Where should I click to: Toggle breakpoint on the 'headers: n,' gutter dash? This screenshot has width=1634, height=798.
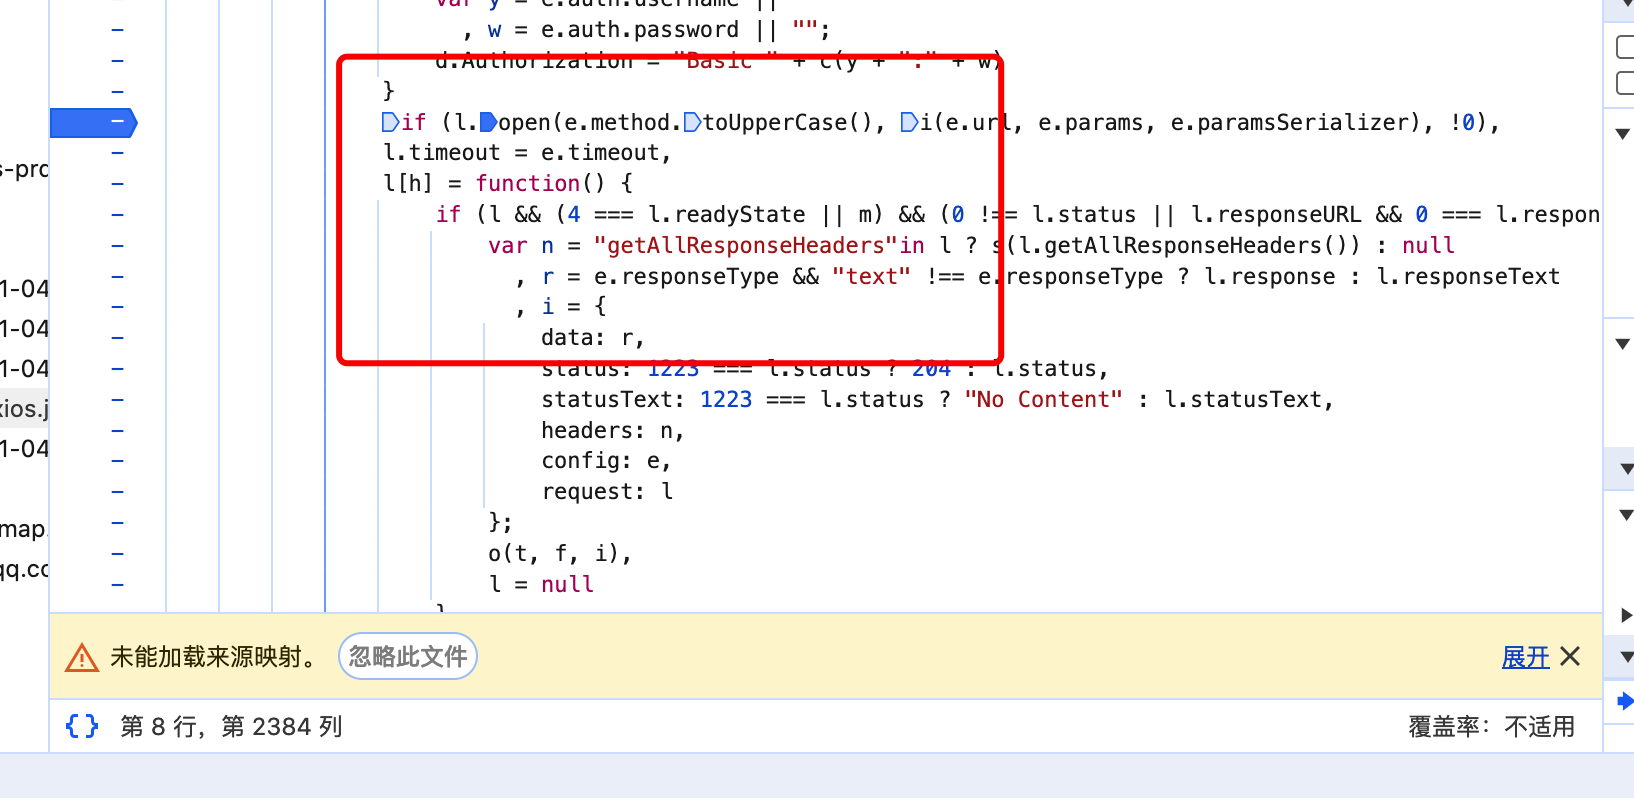click(118, 430)
